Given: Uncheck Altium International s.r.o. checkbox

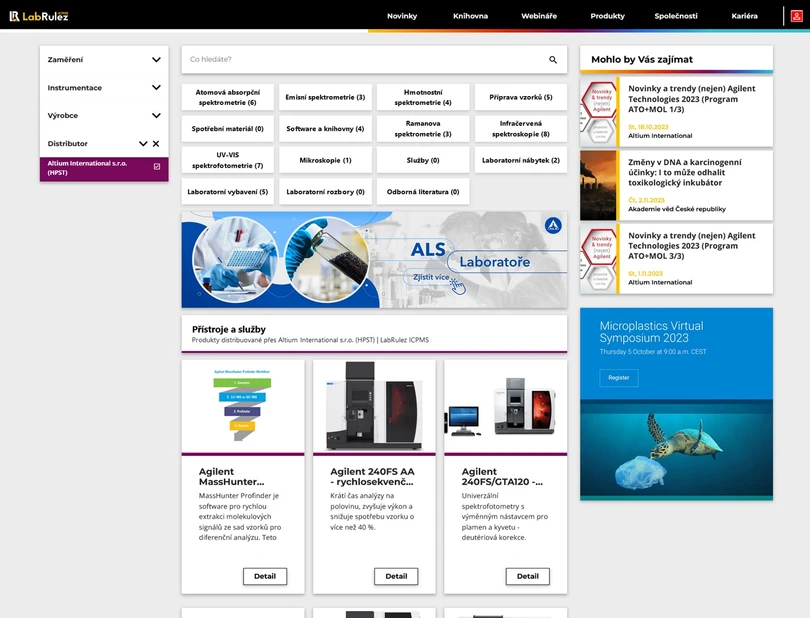Looking at the screenshot, I should 157,166.
